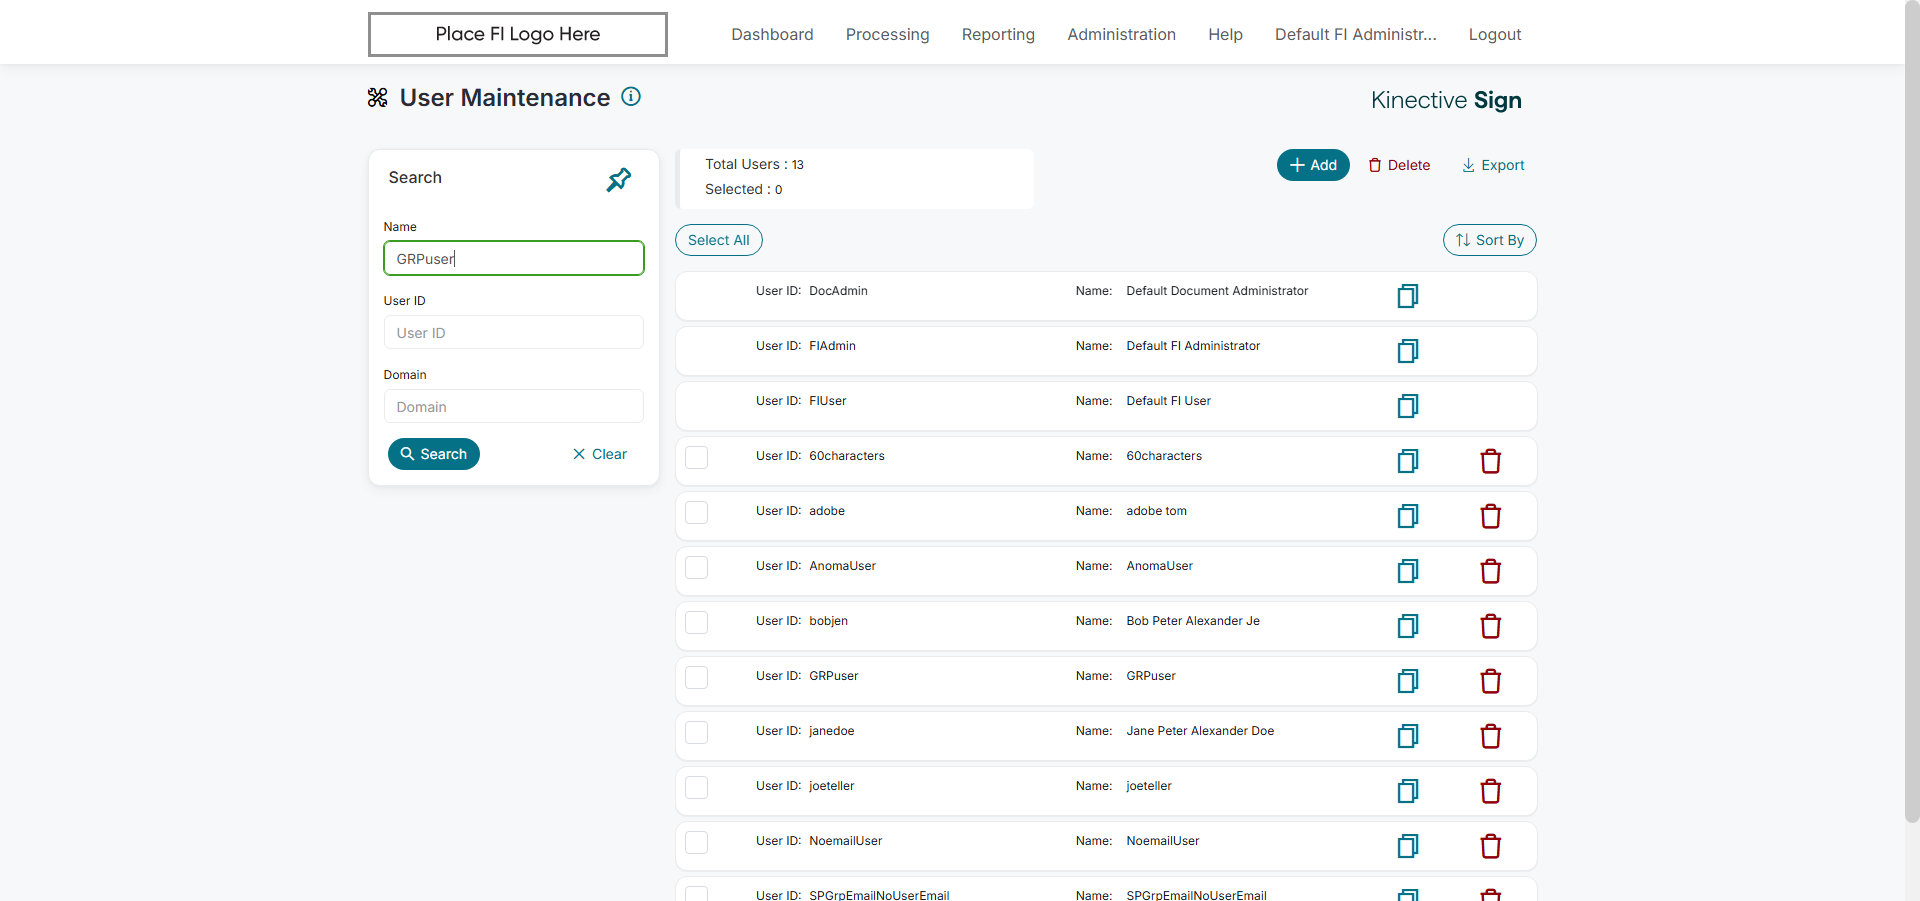1920x901 pixels.
Task: Click the name Default Document Administrator
Action: [x=1217, y=291]
